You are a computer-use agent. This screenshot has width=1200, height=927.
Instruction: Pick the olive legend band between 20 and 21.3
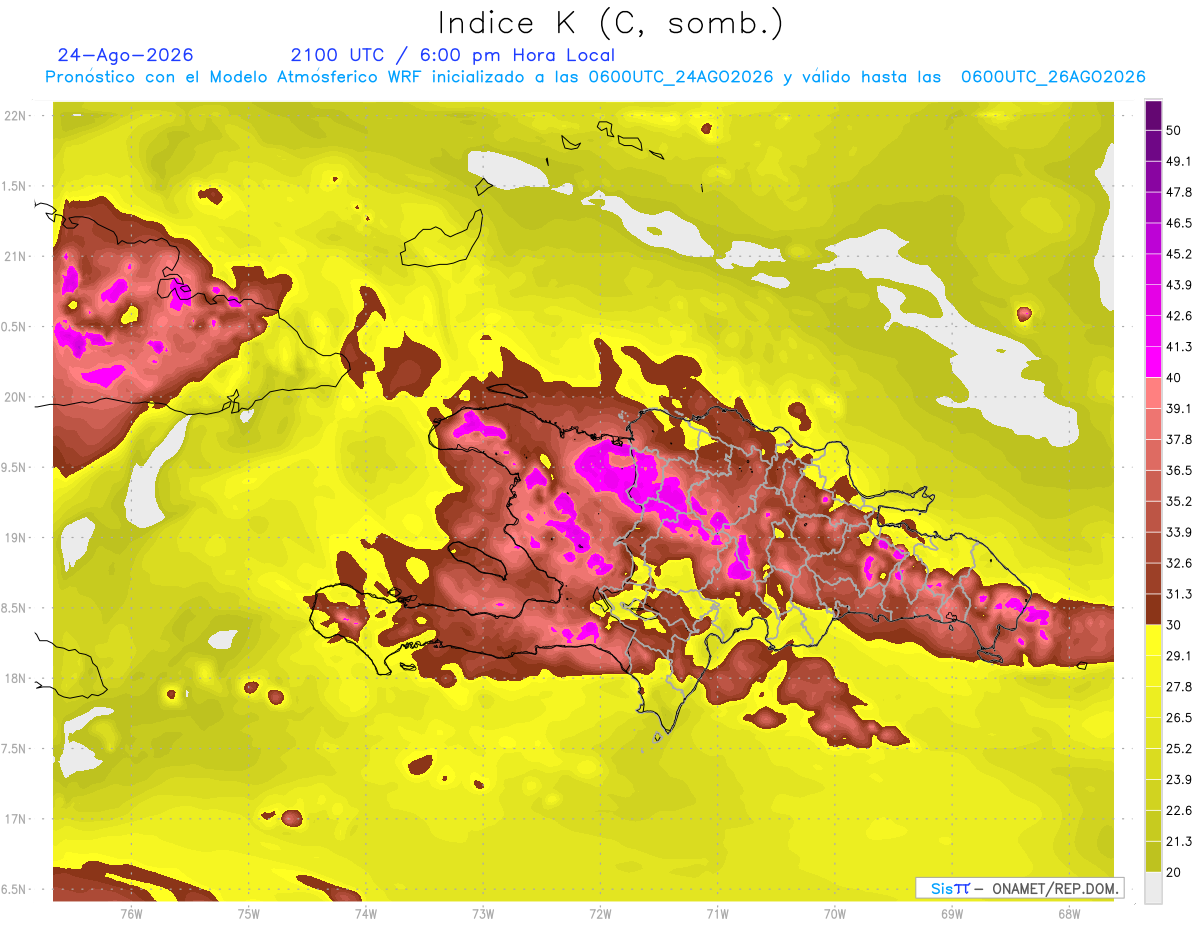tap(1154, 857)
